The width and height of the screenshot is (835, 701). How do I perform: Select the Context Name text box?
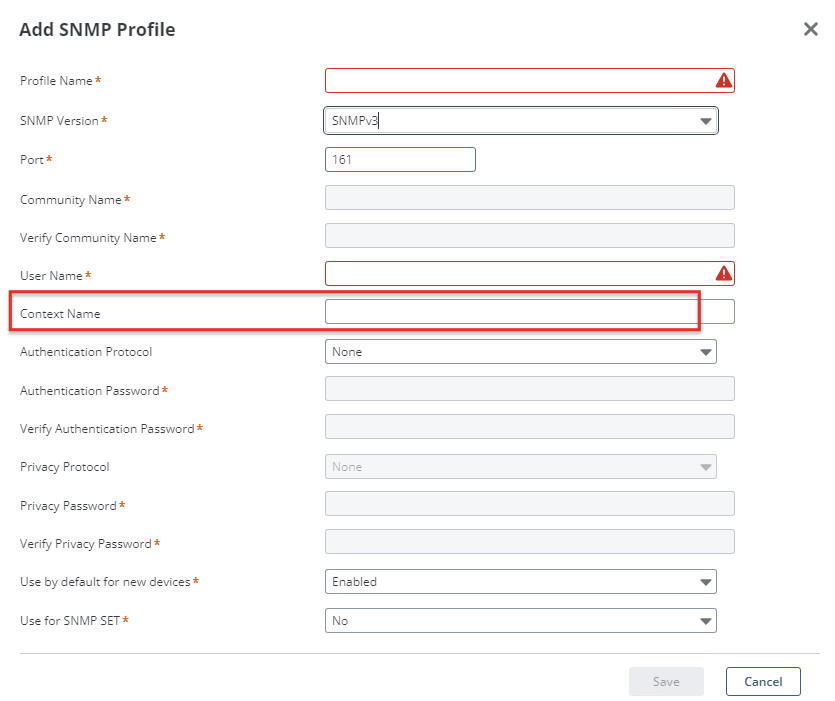tap(529, 312)
